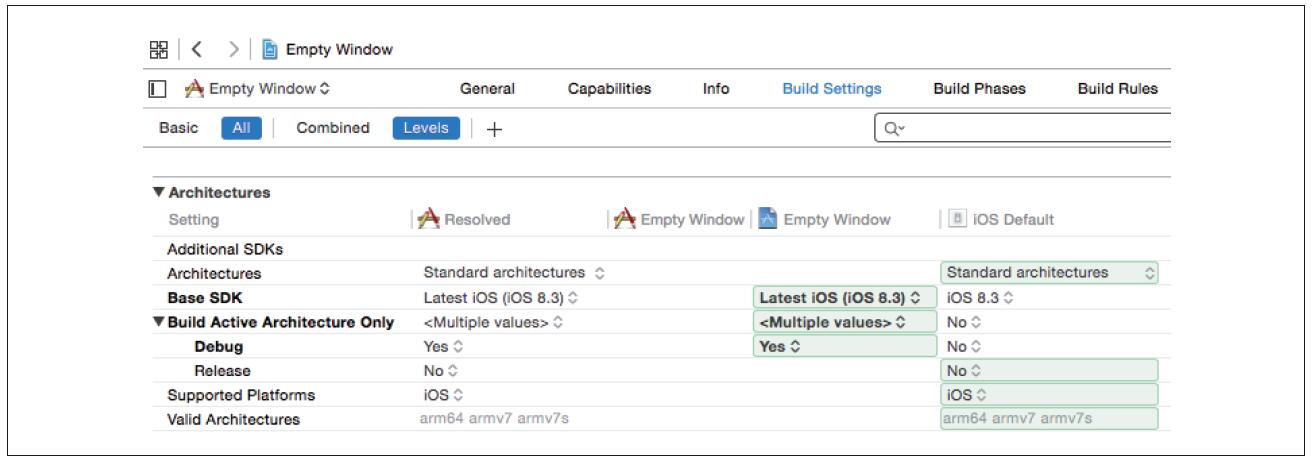Select the Release configuration row label
Viewport: 1314px width, 464px height.
click(x=223, y=371)
